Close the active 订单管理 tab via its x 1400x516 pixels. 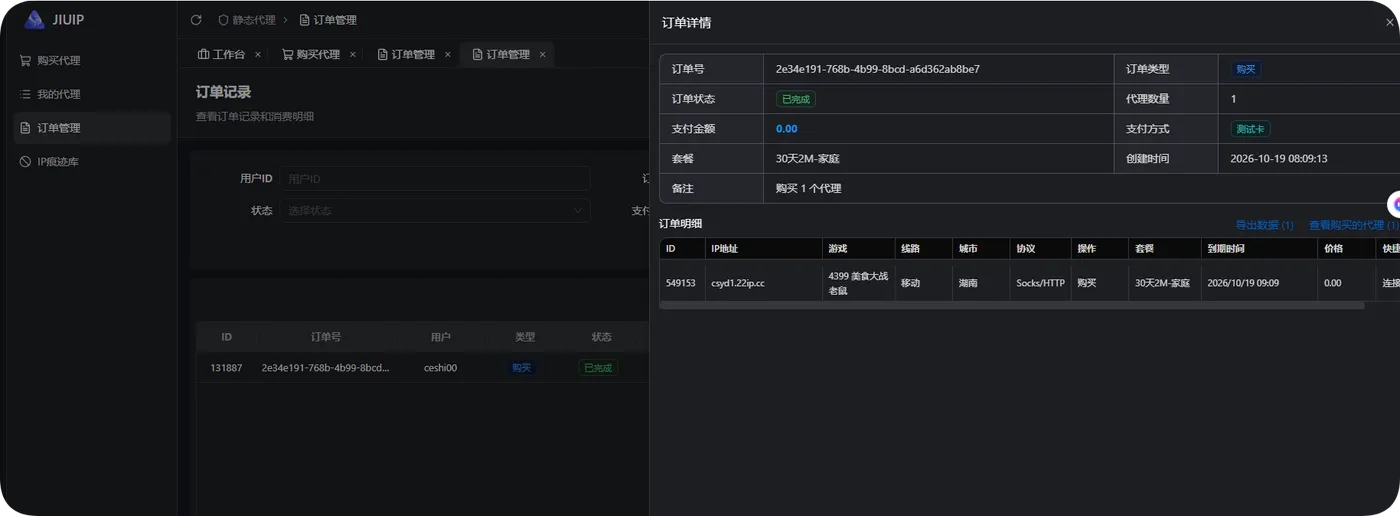pyautogui.click(x=543, y=55)
